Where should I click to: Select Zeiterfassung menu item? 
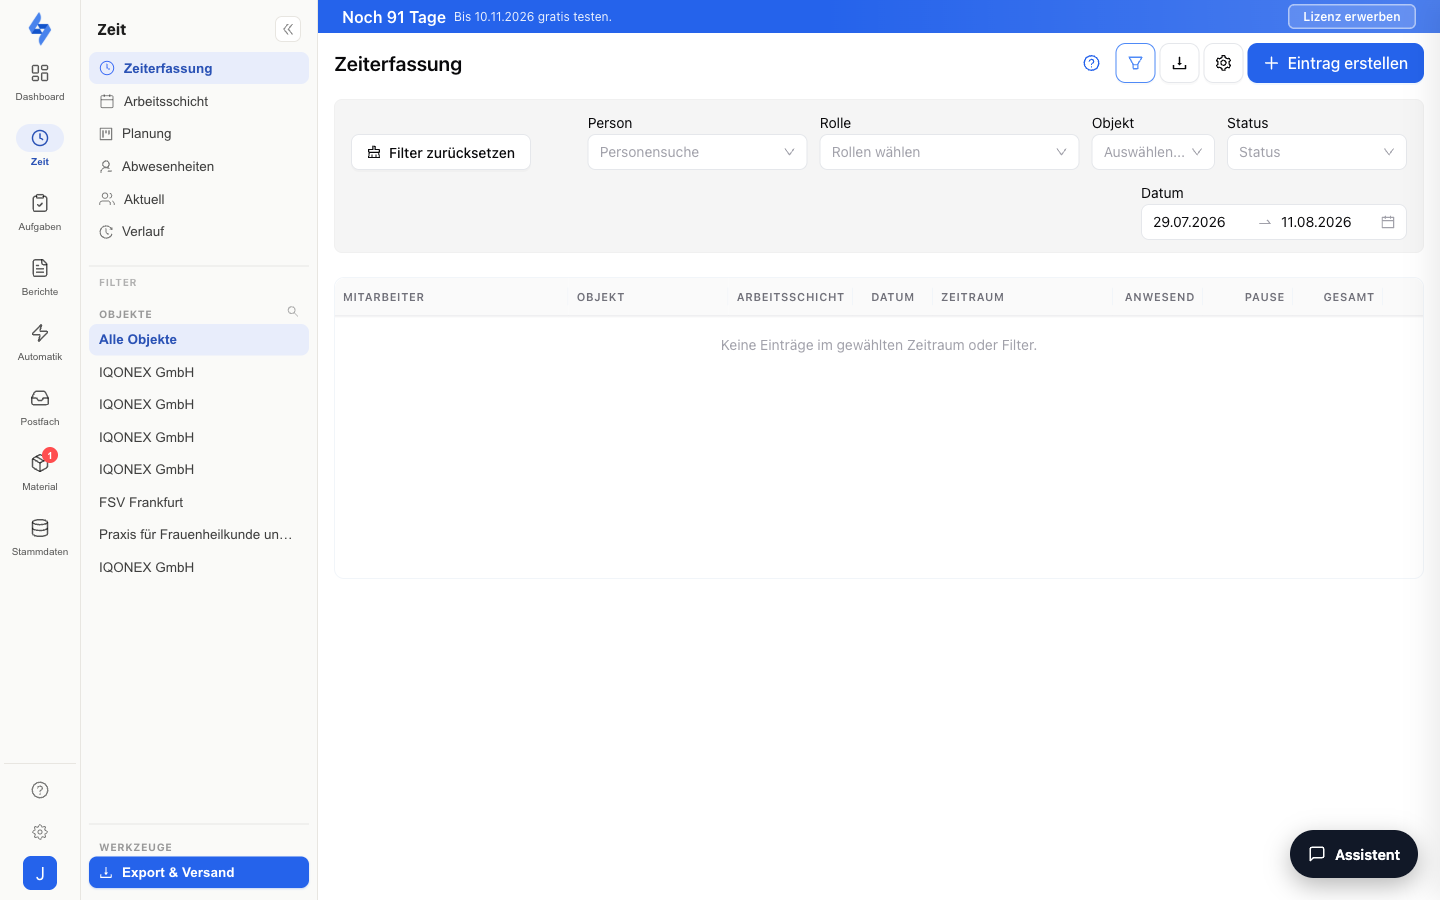point(199,68)
